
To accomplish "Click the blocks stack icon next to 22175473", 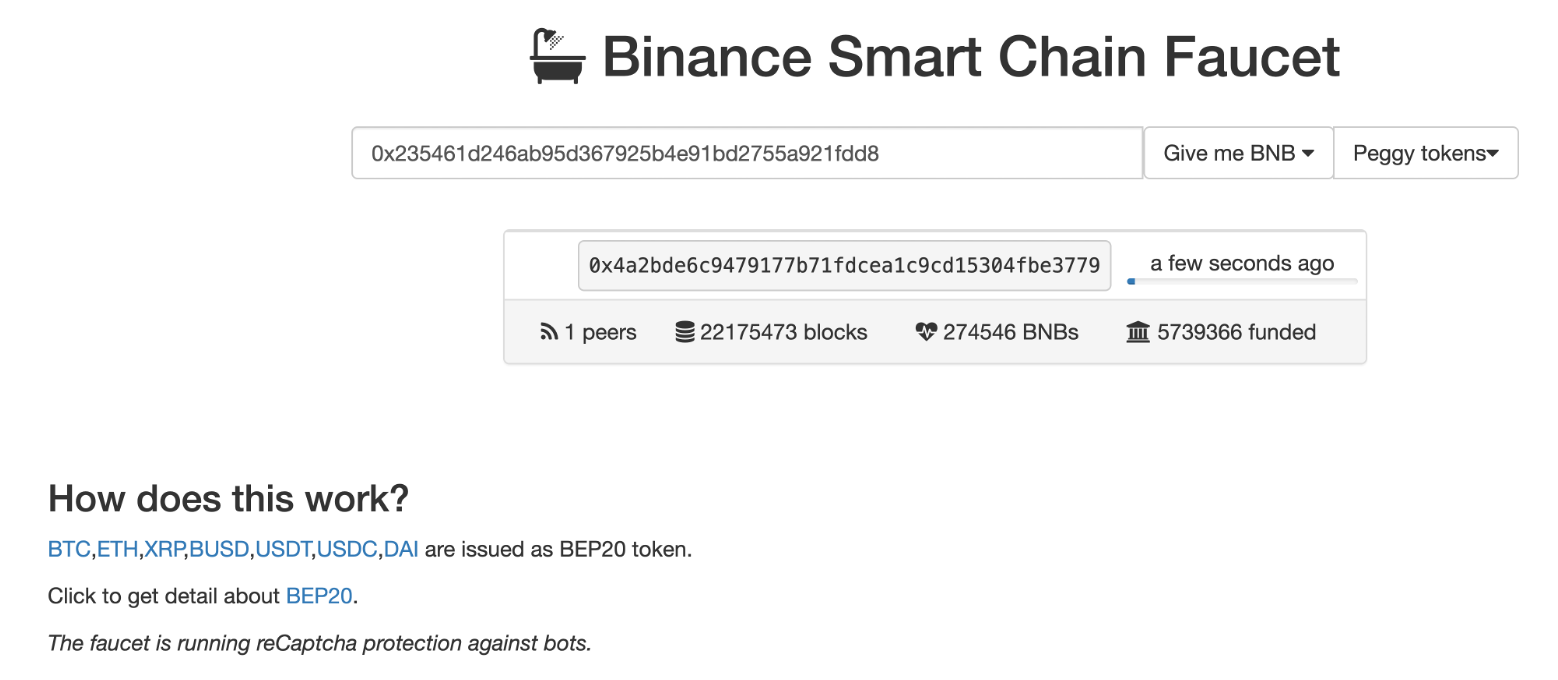I will [x=683, y=331].
